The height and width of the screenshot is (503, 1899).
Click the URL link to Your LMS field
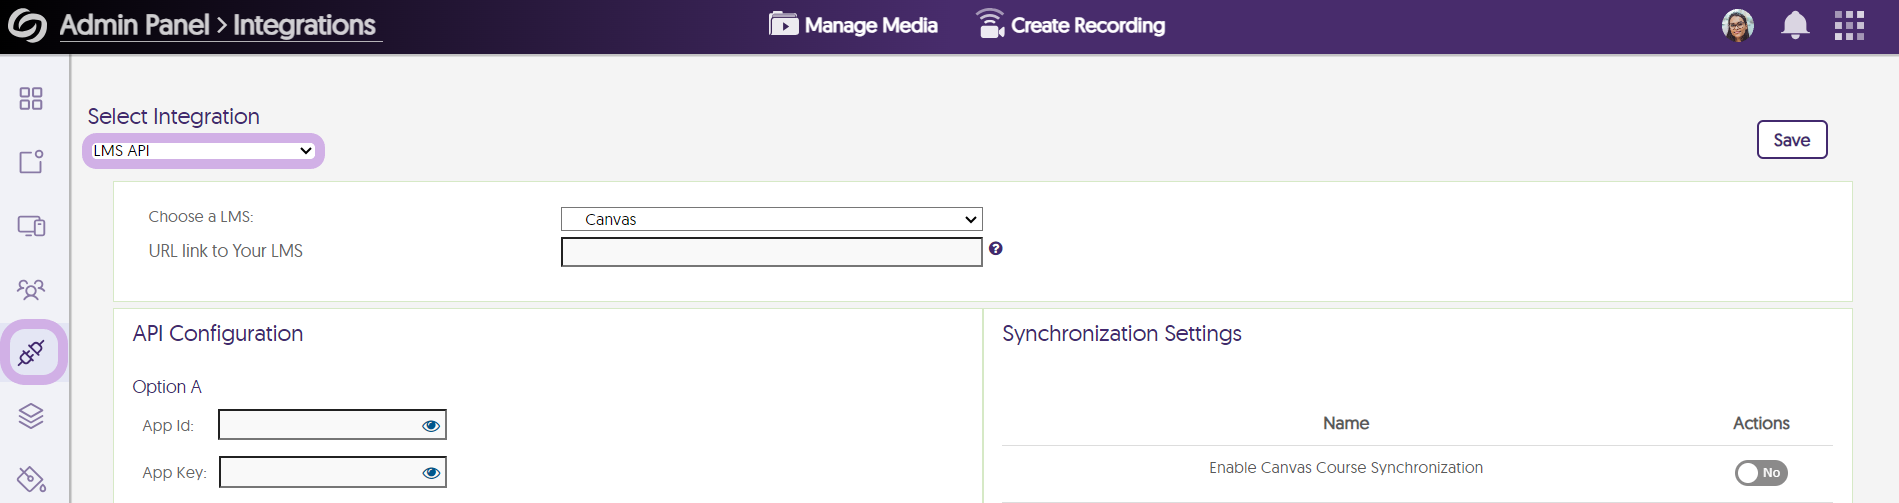[771, 252]
